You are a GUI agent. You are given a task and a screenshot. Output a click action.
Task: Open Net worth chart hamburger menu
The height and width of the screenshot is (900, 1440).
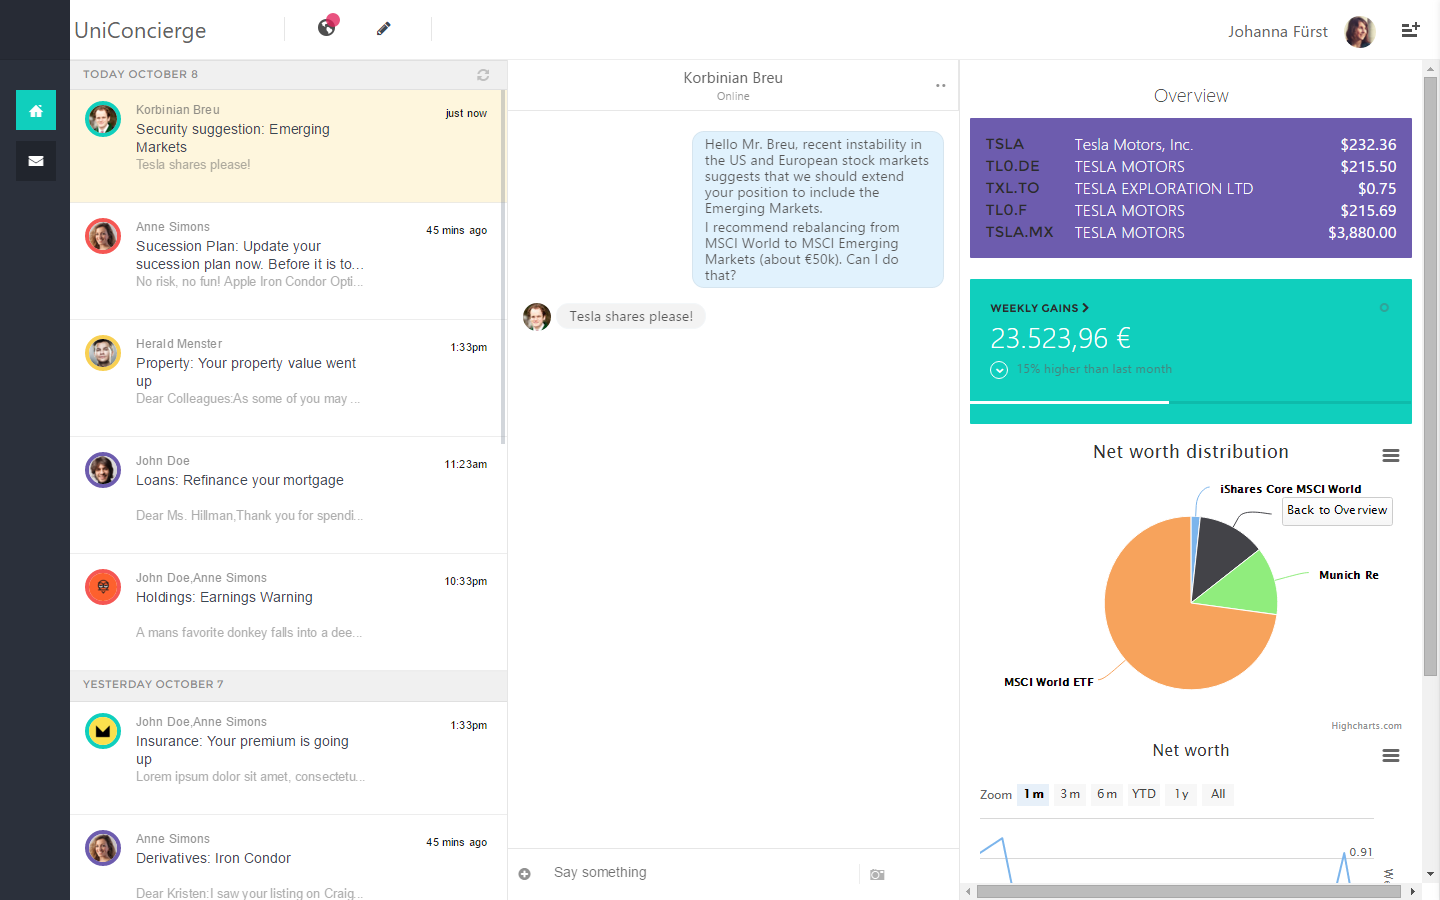click(x=1390, y=756)
